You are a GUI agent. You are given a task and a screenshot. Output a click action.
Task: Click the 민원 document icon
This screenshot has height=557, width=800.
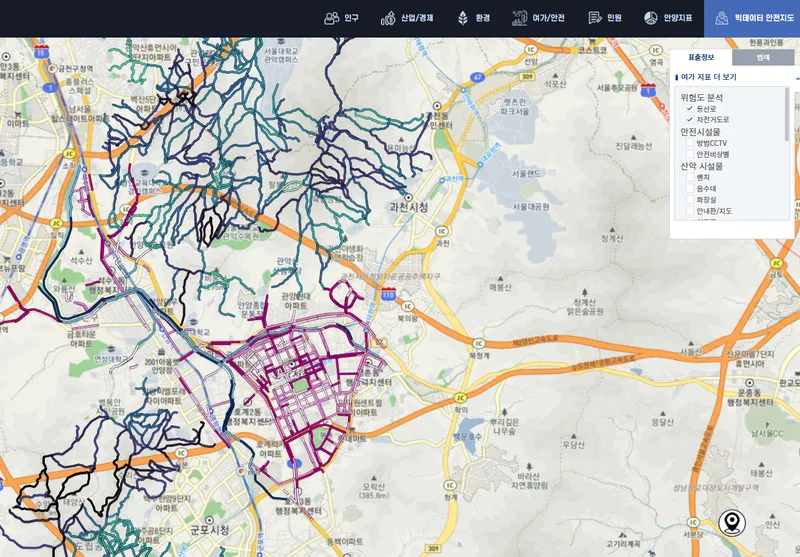(x=595, y=18)
